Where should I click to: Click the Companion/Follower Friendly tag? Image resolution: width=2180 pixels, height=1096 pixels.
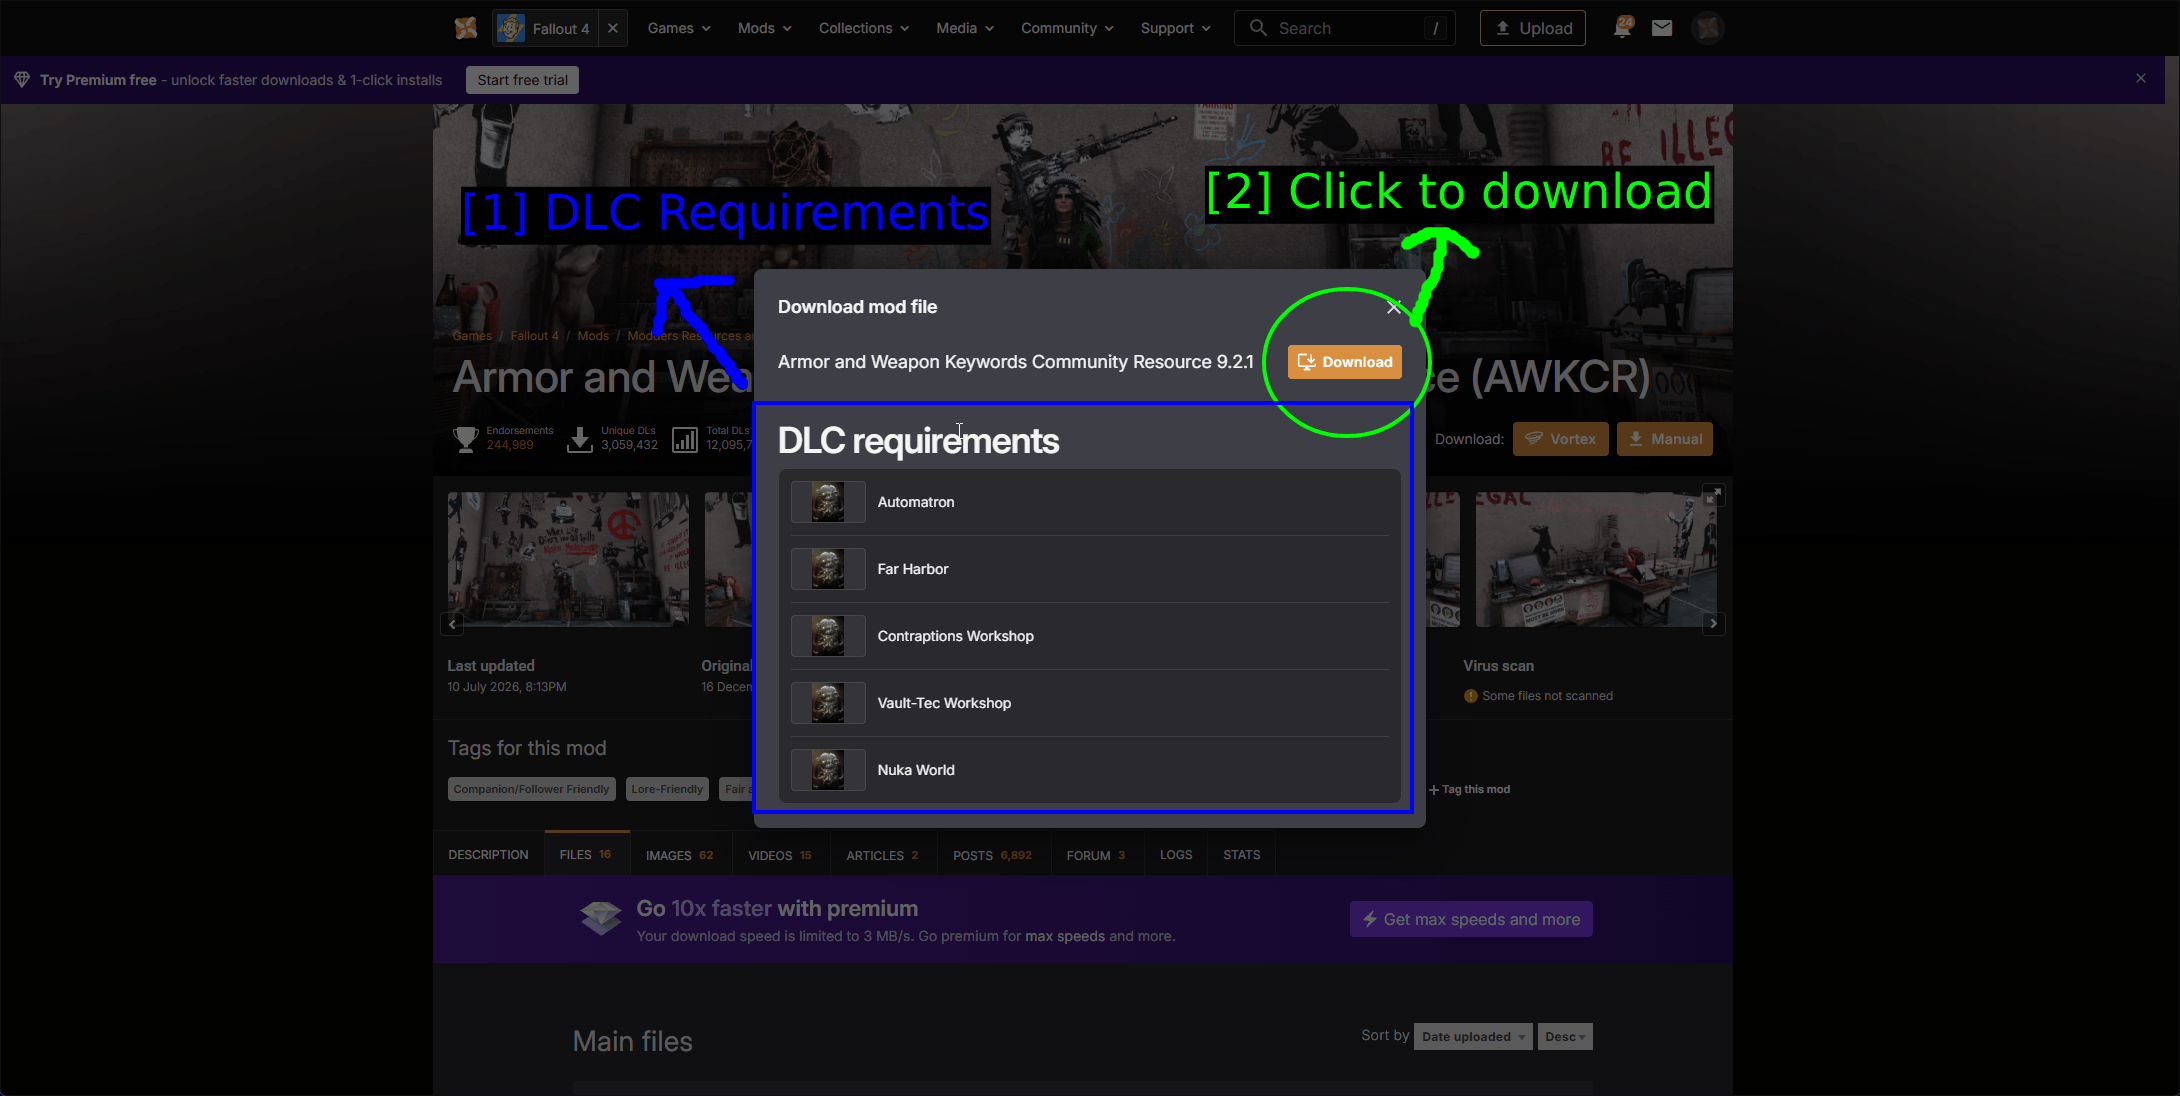point(531,789)
